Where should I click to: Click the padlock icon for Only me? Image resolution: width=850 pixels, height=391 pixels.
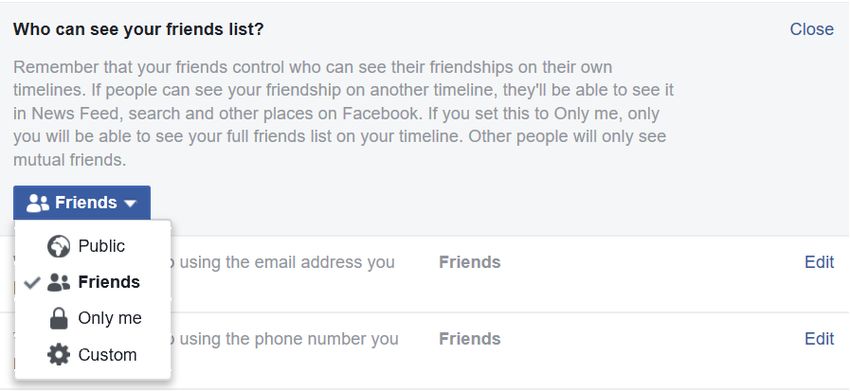point(59,318)
